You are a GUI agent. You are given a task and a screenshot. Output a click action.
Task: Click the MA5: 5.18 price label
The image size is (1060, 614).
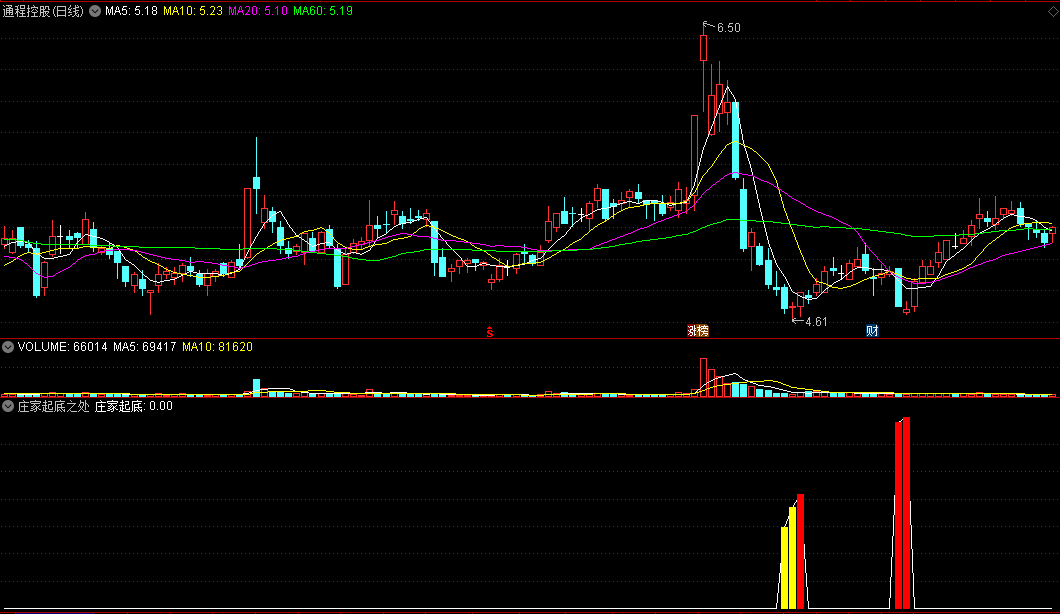coord(131,11)
